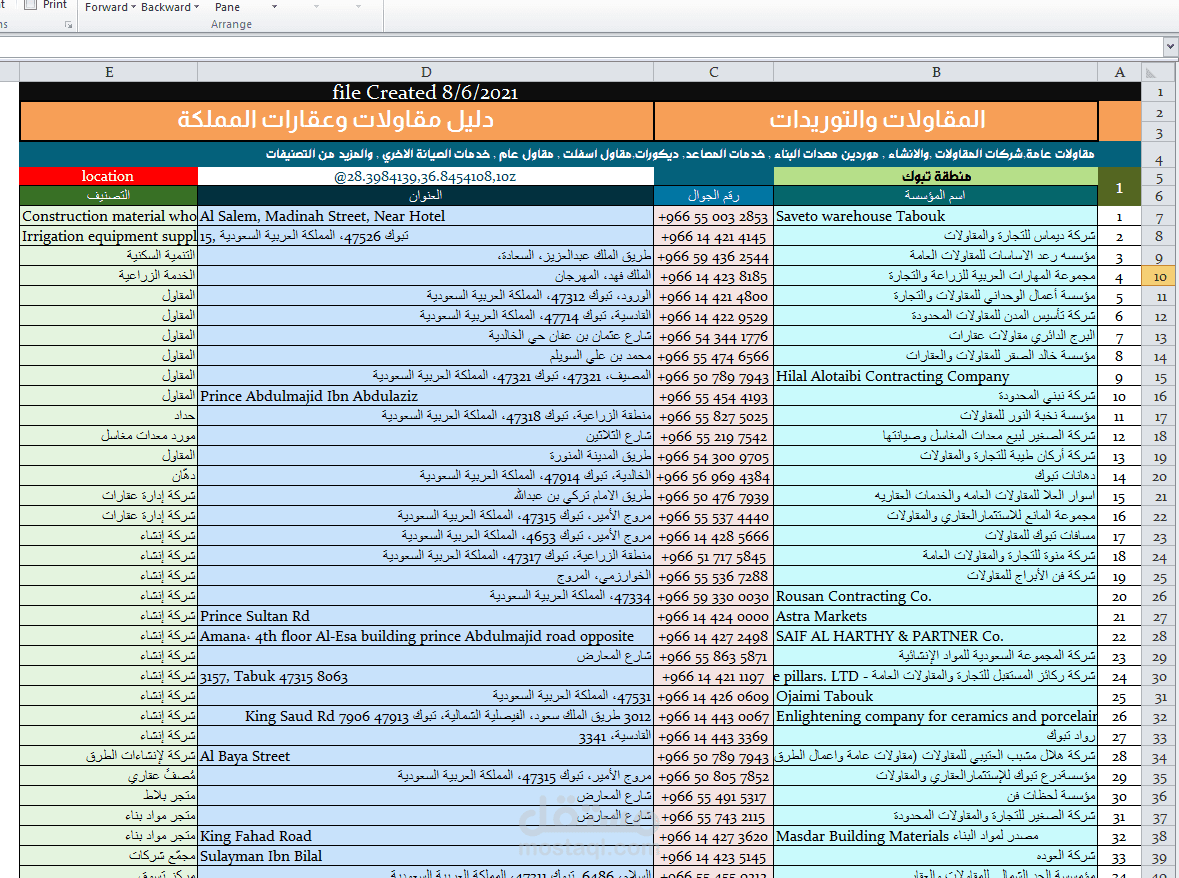This screenshot has height=878, width=1179.
Task: Click the orange 'دليل مقاولات وعقارات المملكة' banner
Action: tap(336, 120)
